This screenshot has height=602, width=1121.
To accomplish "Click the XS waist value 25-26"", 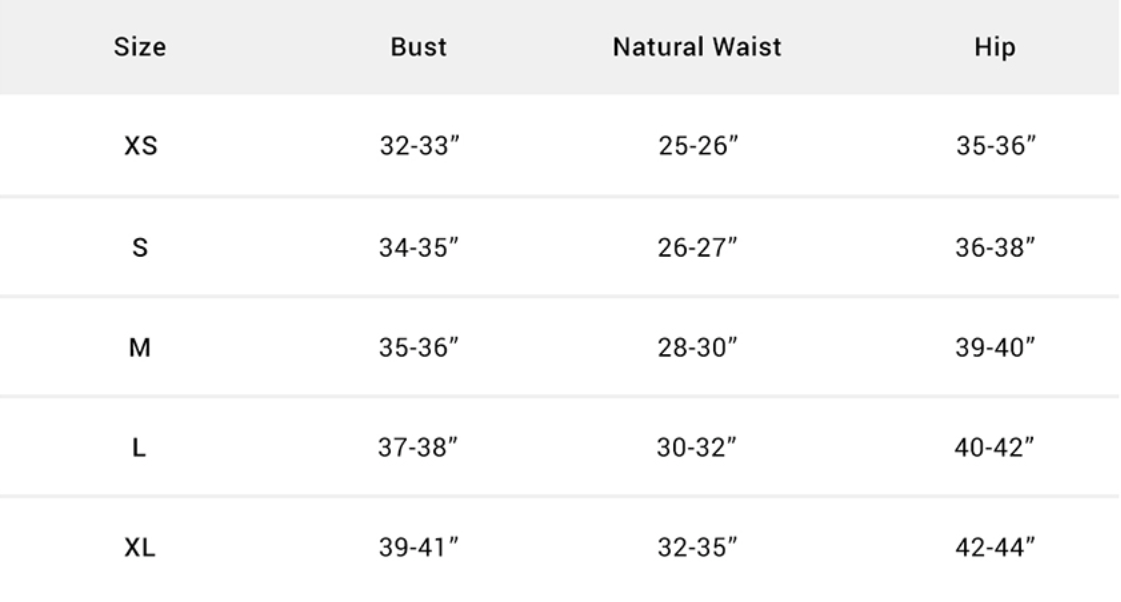I will (x=698, y=148).
